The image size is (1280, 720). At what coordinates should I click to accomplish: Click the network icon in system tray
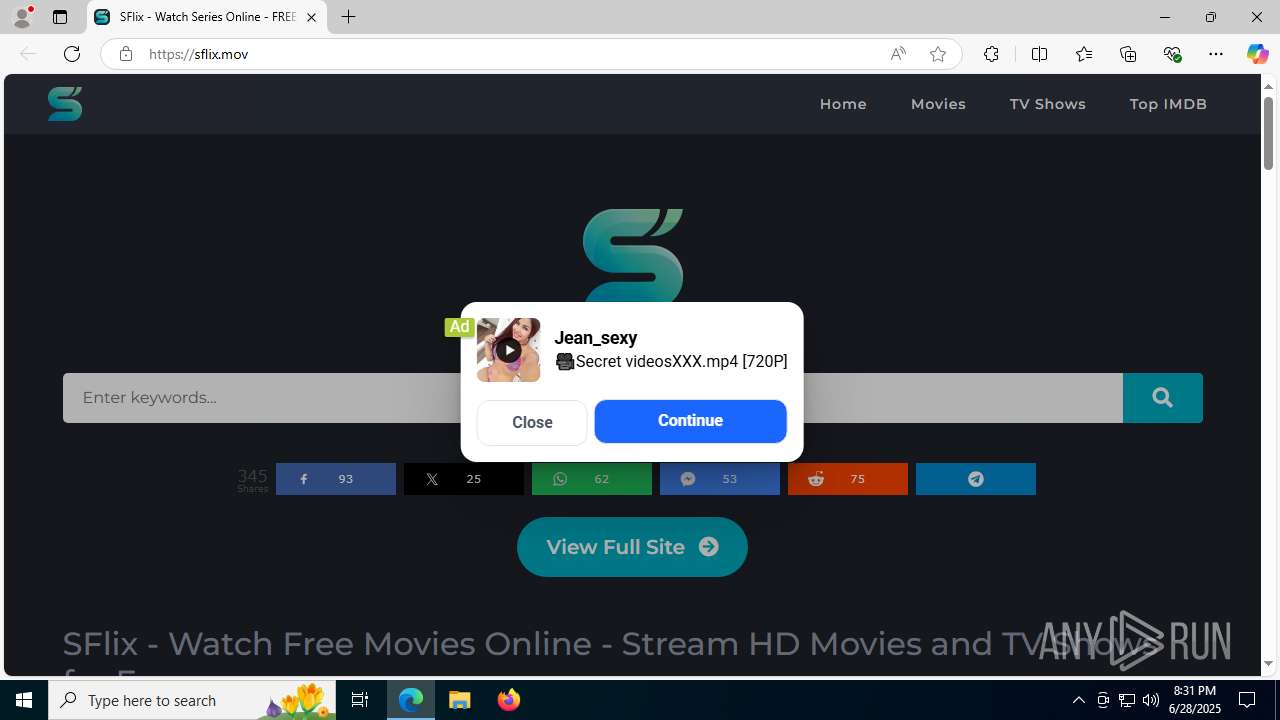coord(1126,700)
